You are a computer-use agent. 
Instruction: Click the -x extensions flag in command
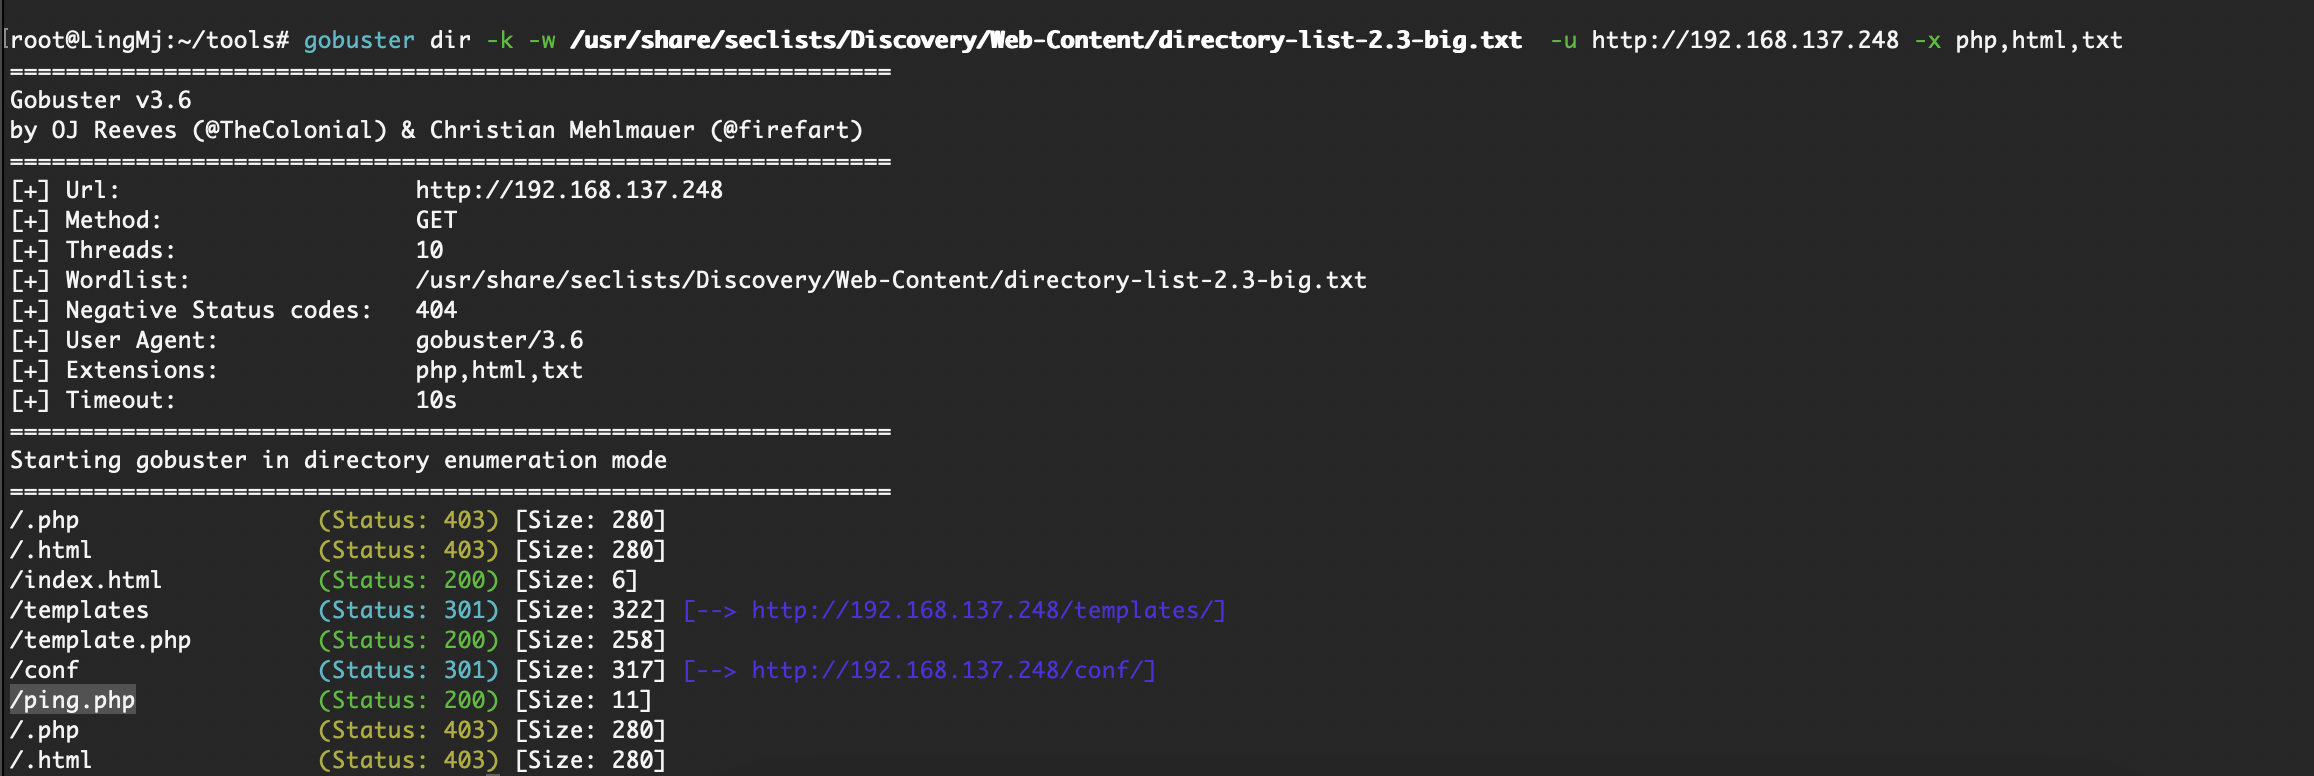(1928, 40)
